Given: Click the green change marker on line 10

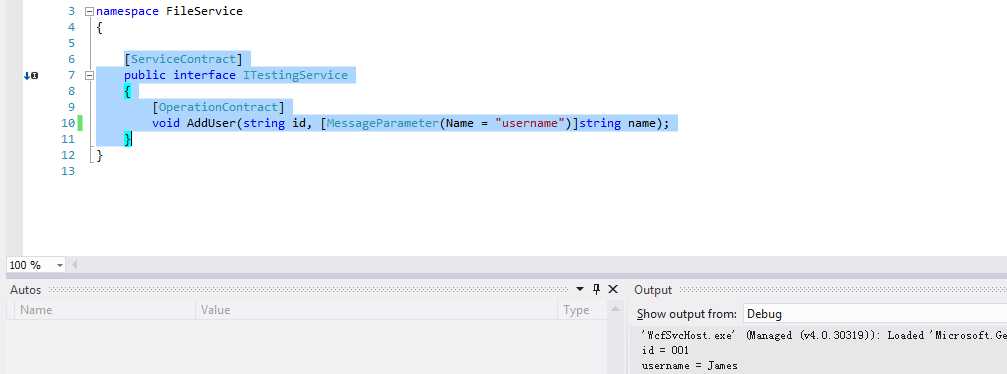Looking at the screenshot, I should coord(80,123).
